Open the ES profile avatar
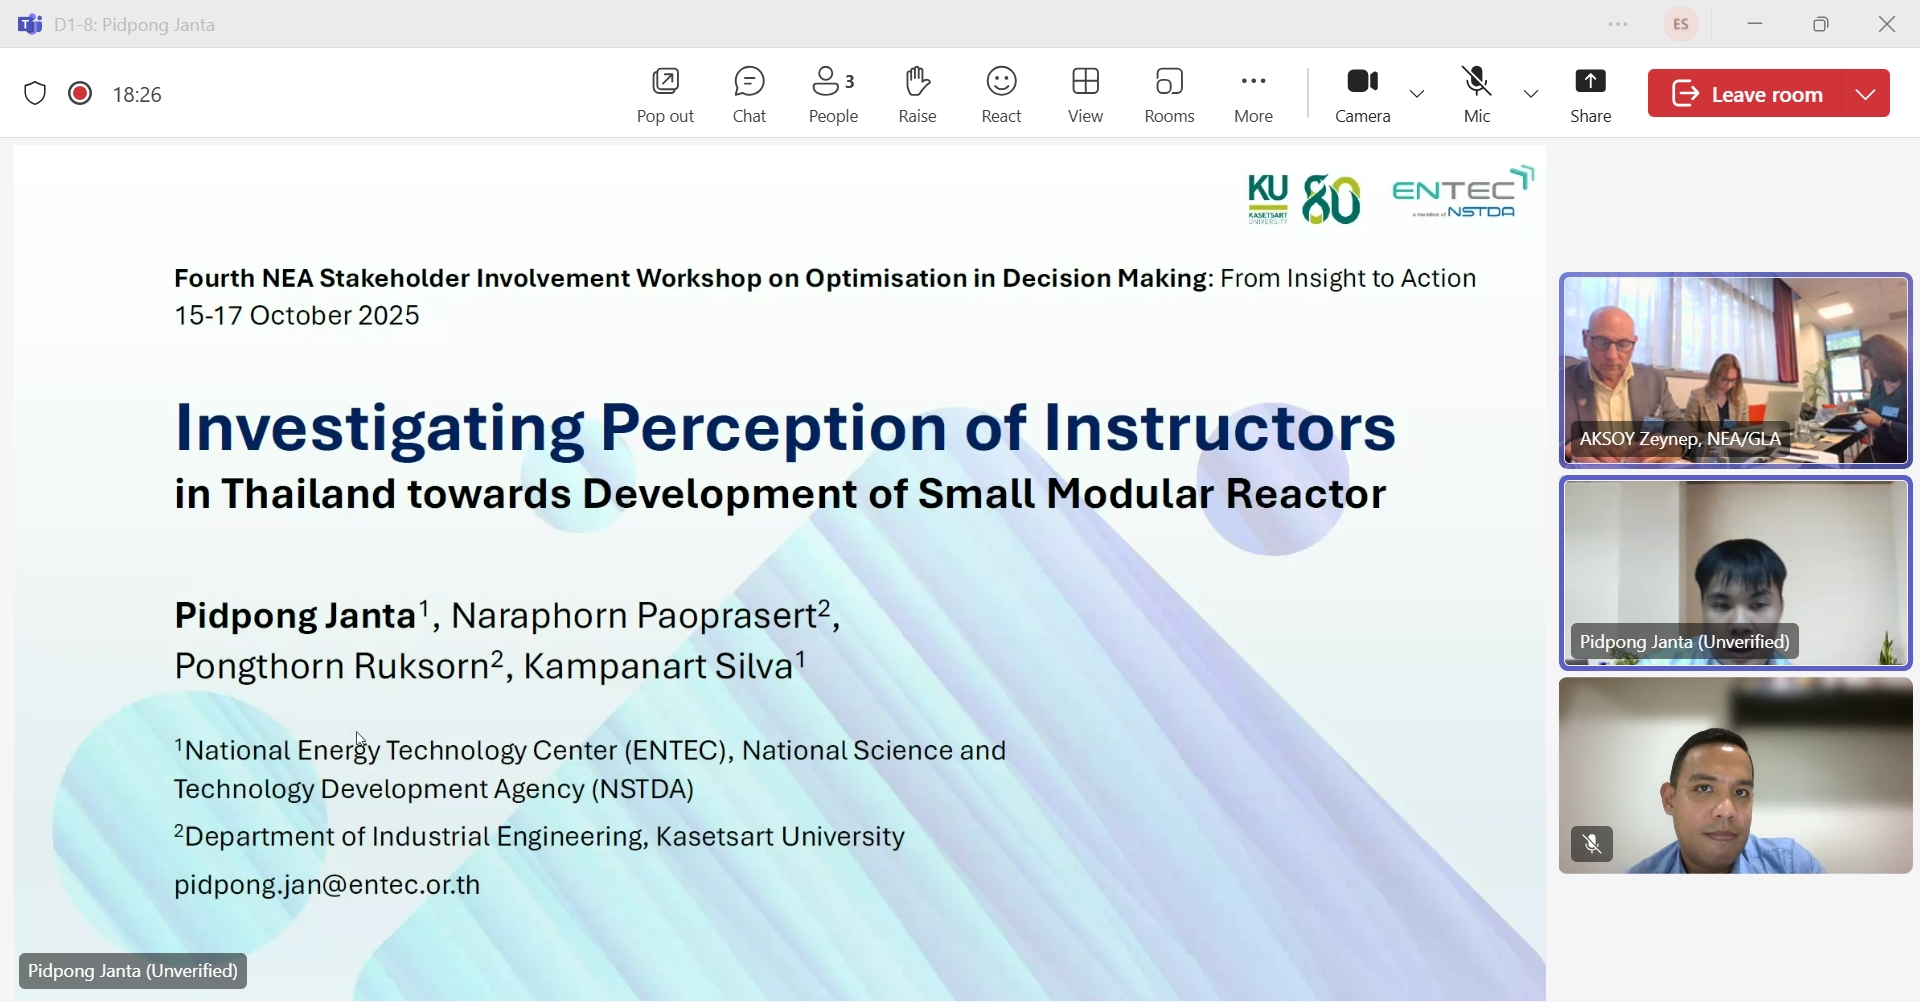Image resolution: width=1920 pixels, height=1002 pixels. point(1683,25)
